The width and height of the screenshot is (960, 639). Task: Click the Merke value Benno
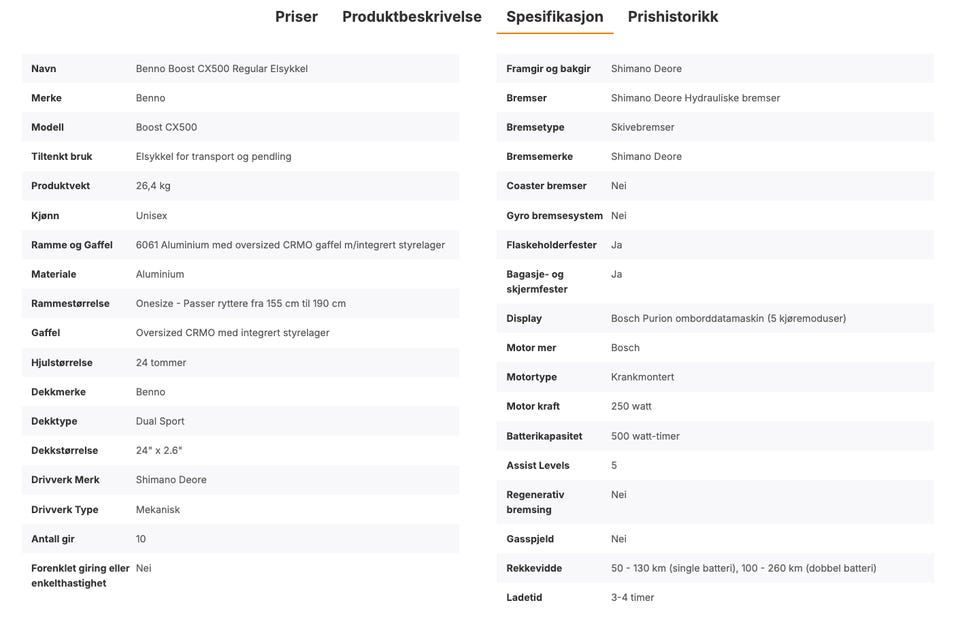[x=151, y=98]
